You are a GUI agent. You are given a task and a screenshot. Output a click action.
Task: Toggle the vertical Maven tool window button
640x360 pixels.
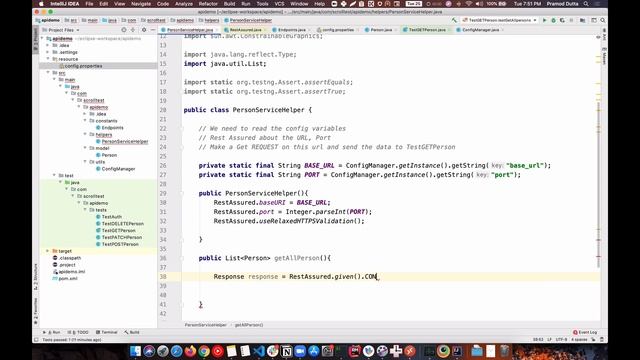604,56
